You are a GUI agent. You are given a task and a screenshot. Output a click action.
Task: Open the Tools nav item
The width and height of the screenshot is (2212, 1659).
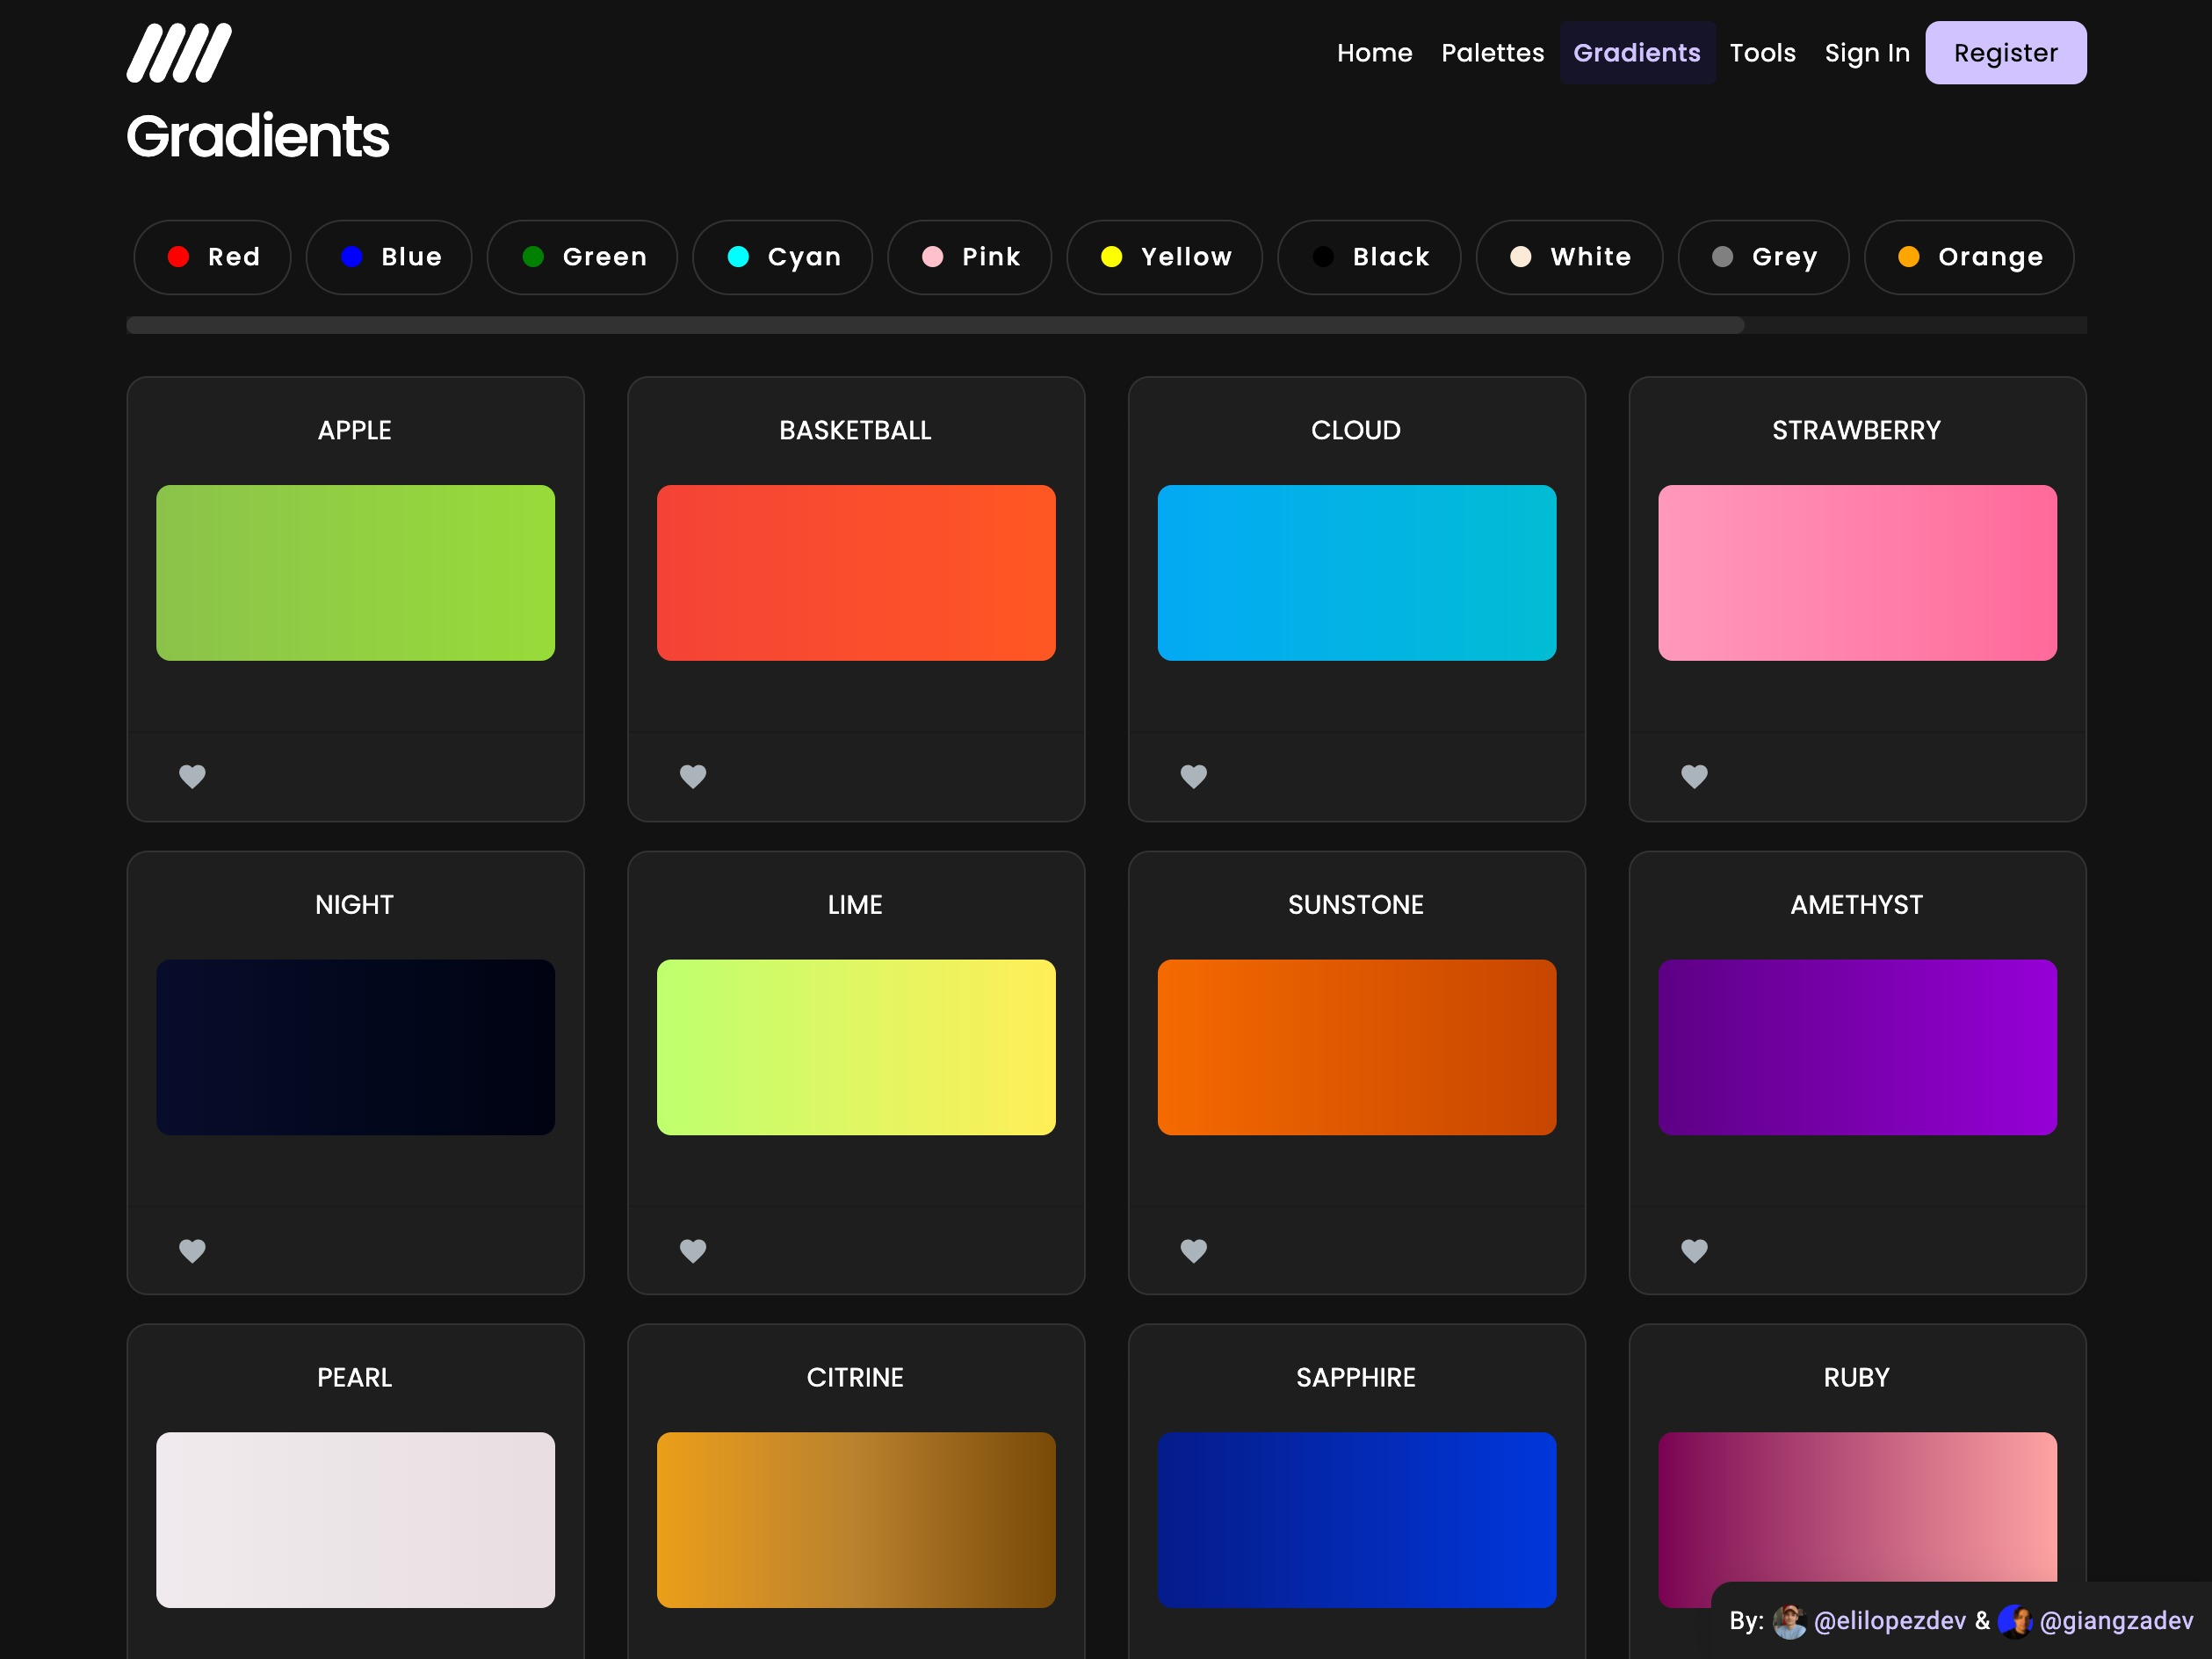(1762, 53)
